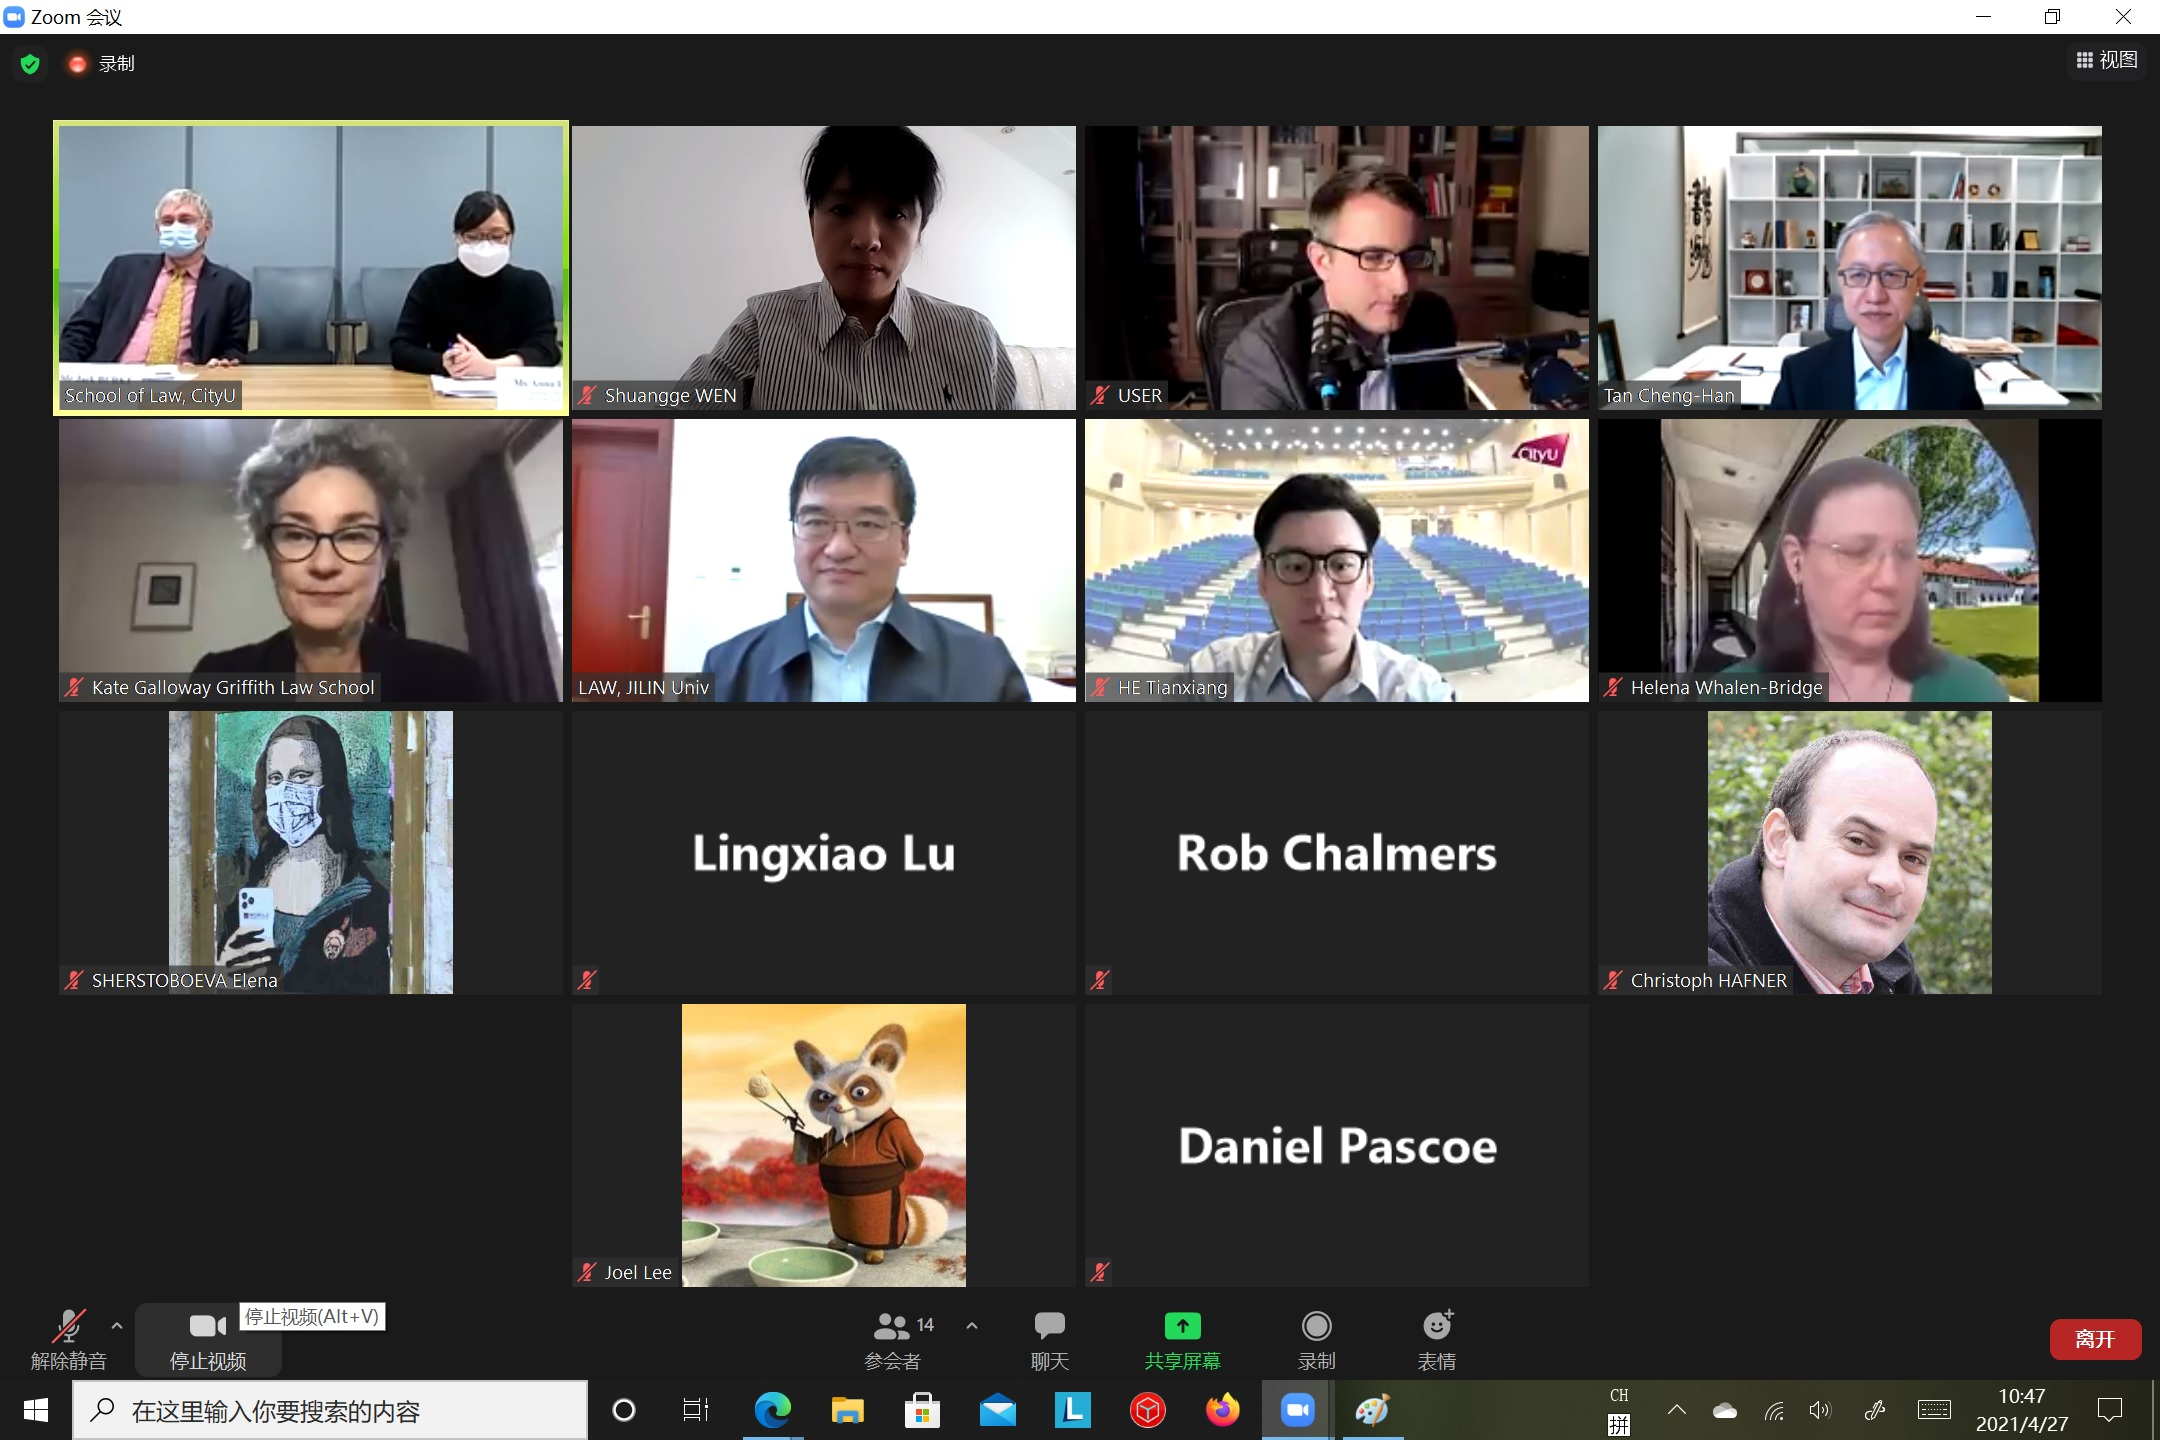Click the red recording indicator 录制

pyautogui.click(x=101, y=64)
